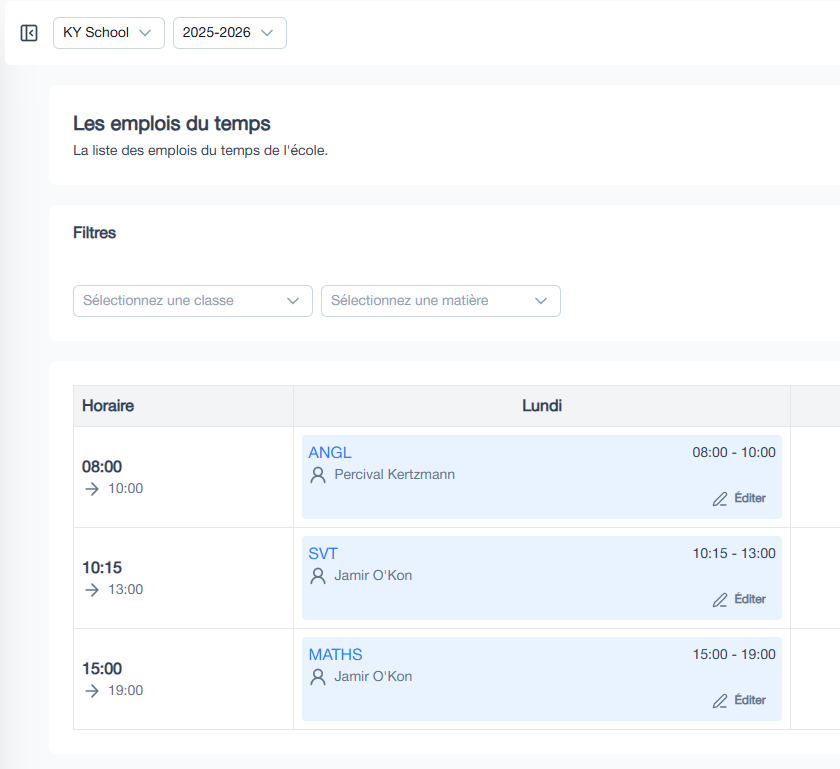The image size is (840, 769).
Task: Open the ANGL course link
Action: point(330,452)
